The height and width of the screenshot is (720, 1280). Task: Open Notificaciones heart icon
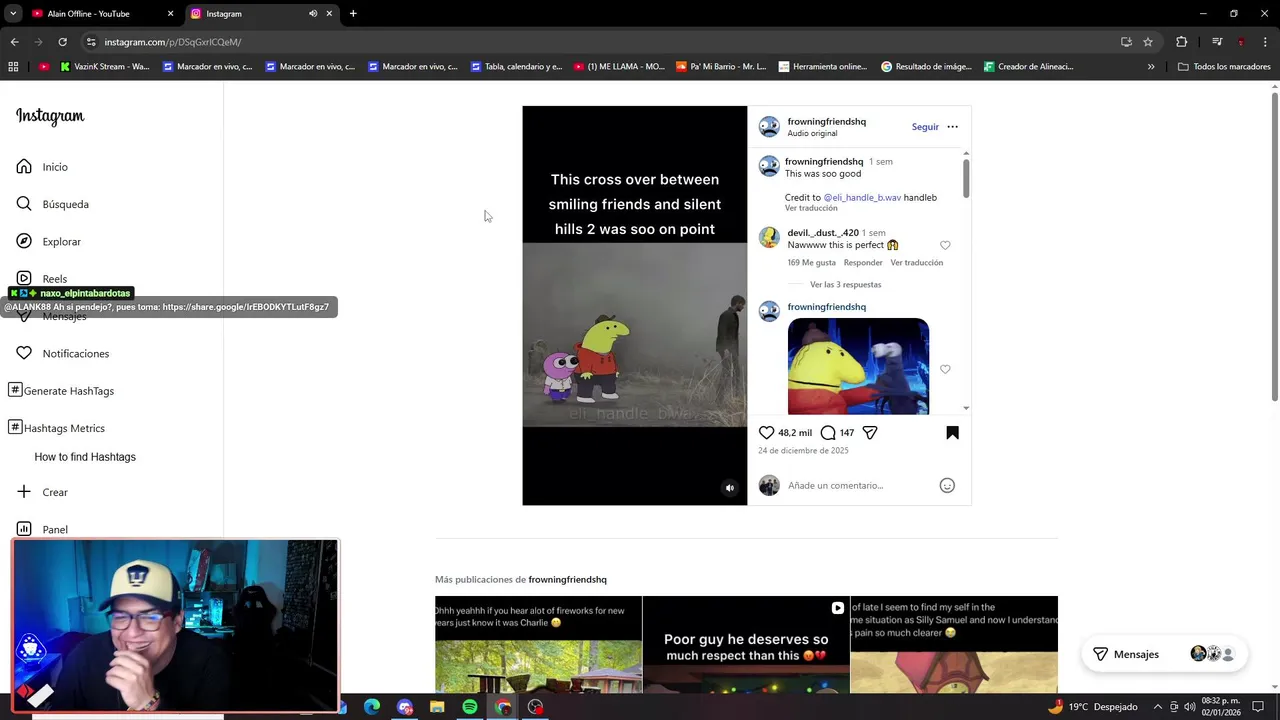[x=24, y=353]
